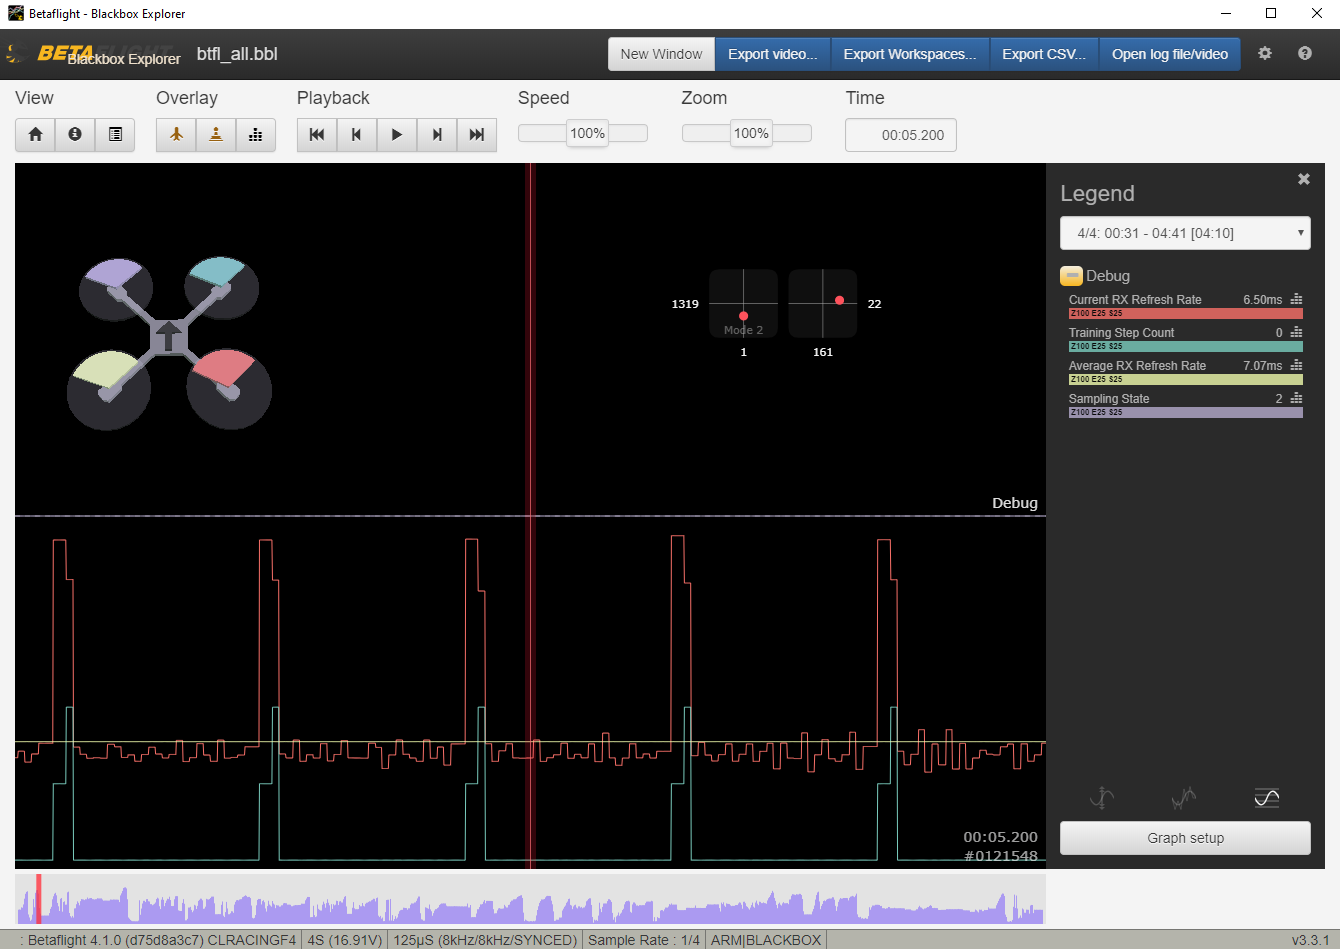Adjust the Zoom slider handle
The image size is (1340, 949).
[751, 133]
